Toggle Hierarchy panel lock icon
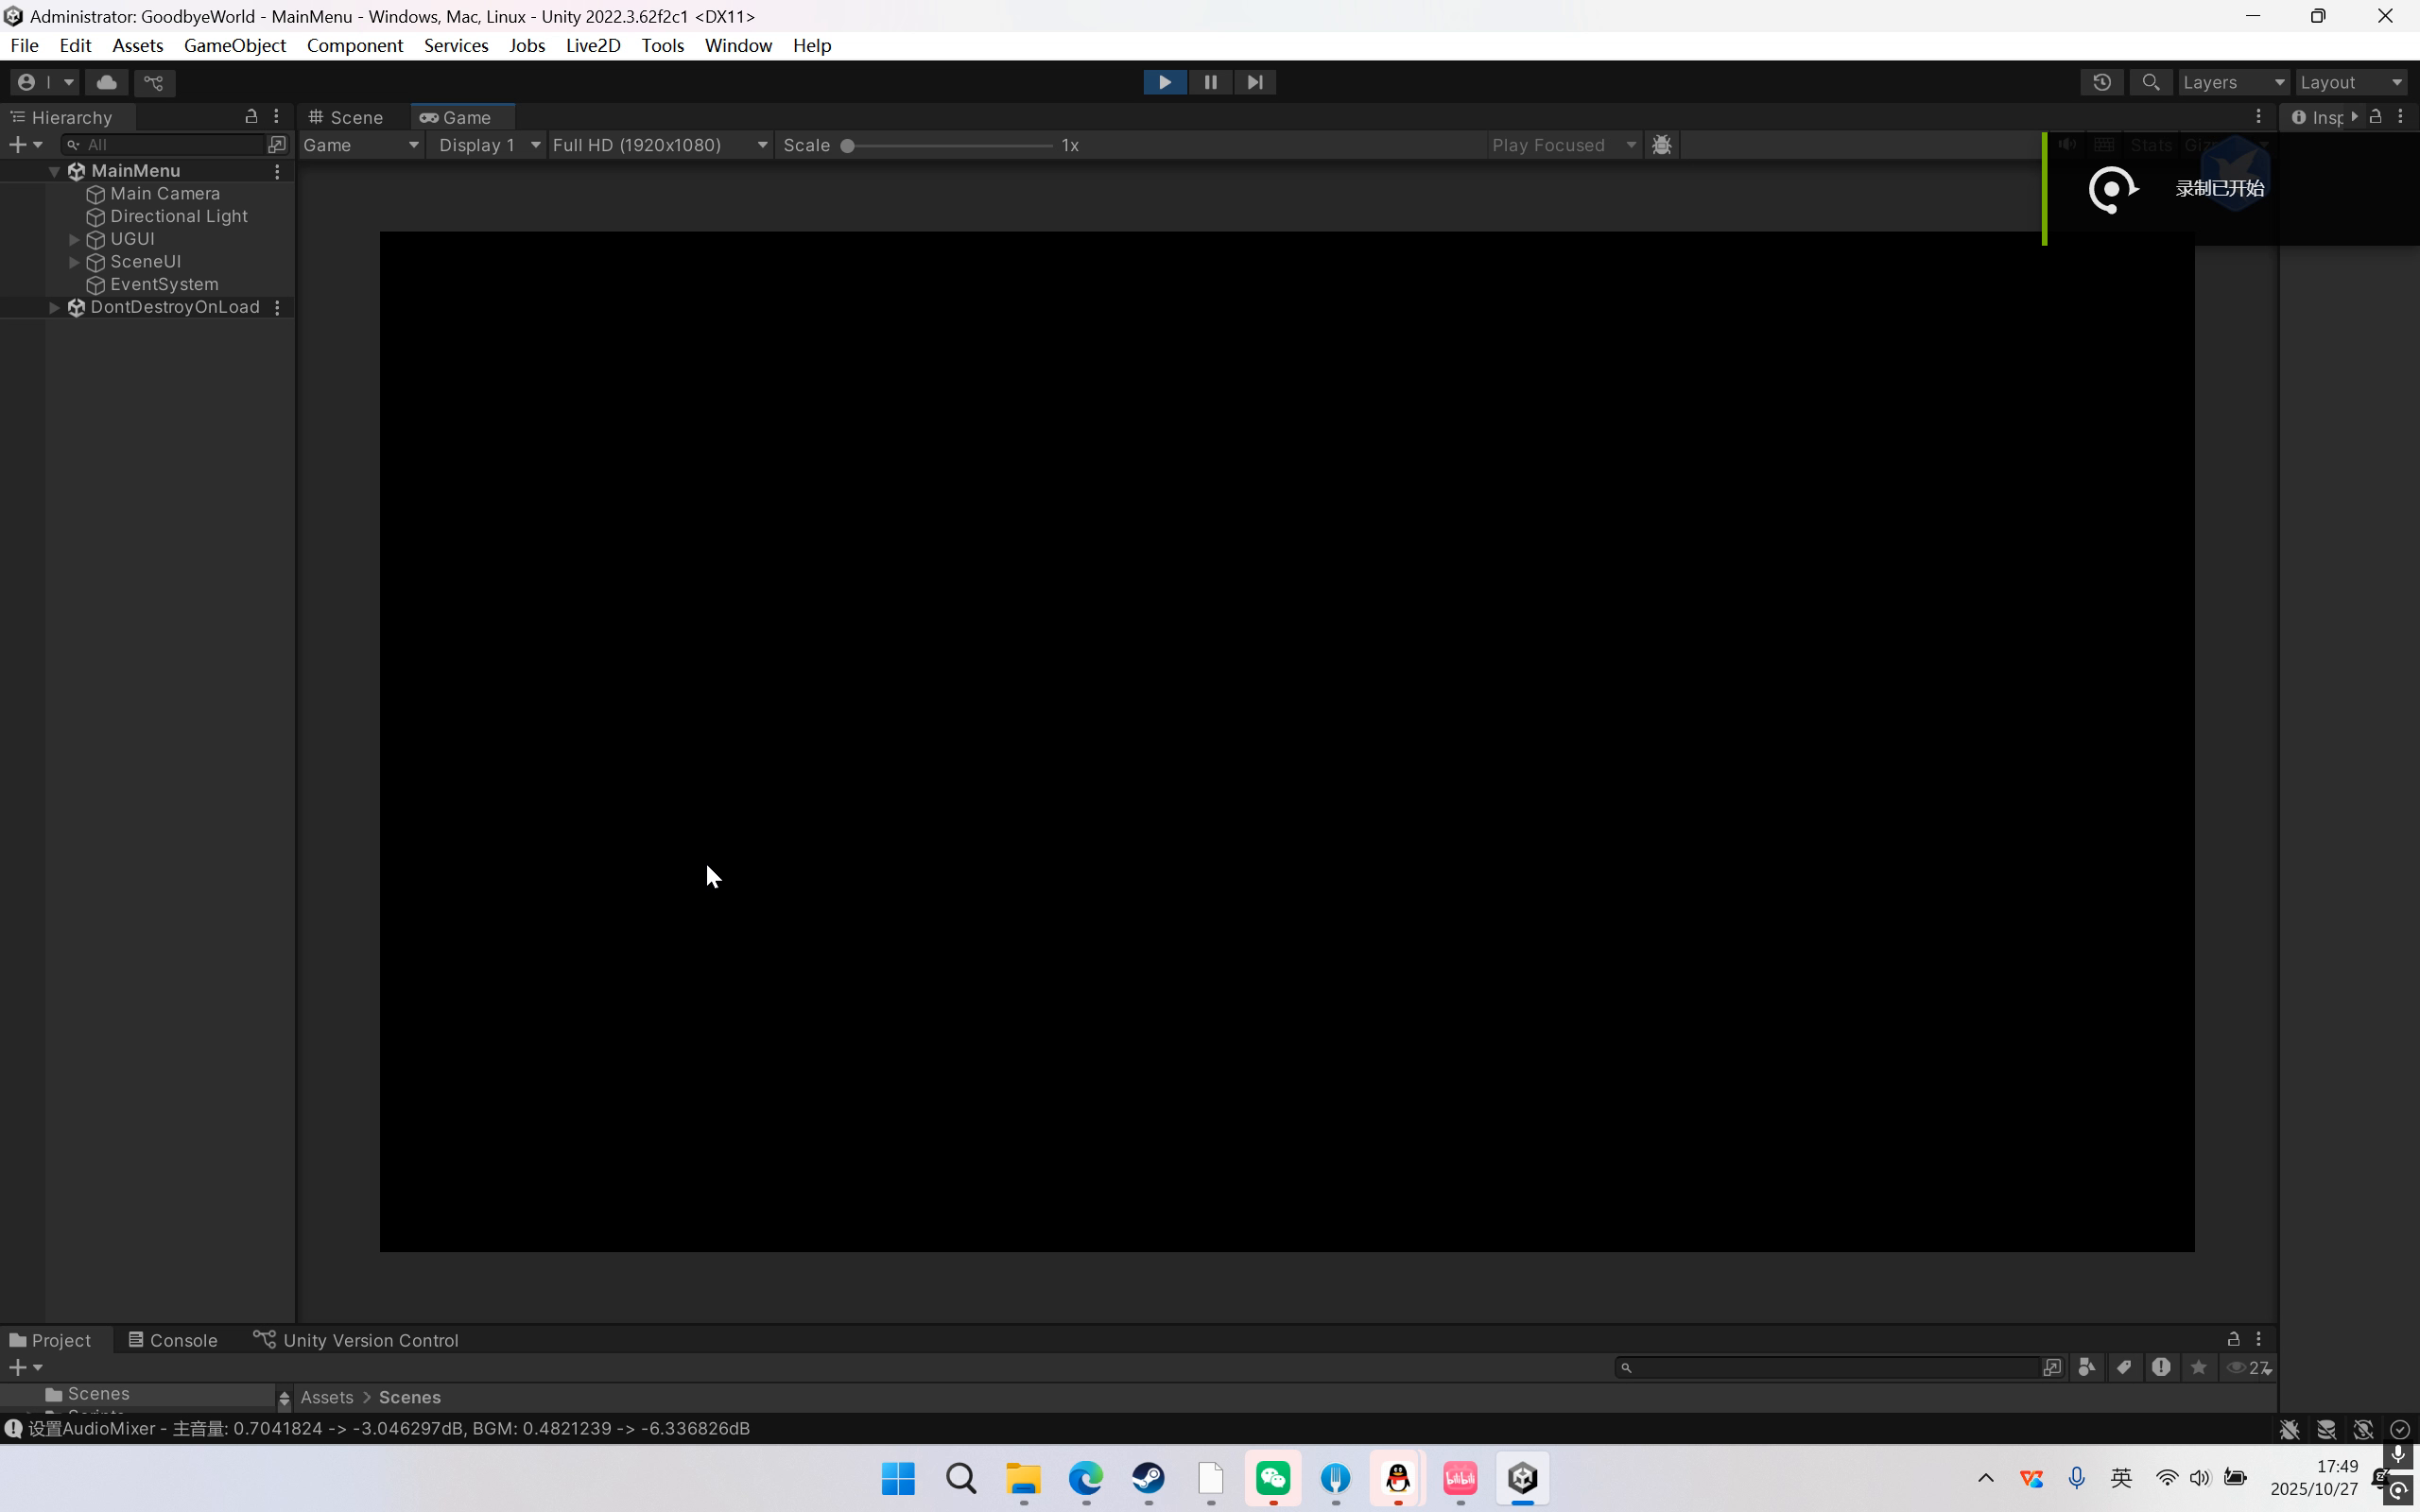2420x1512 pixels. tap(251, 117)
